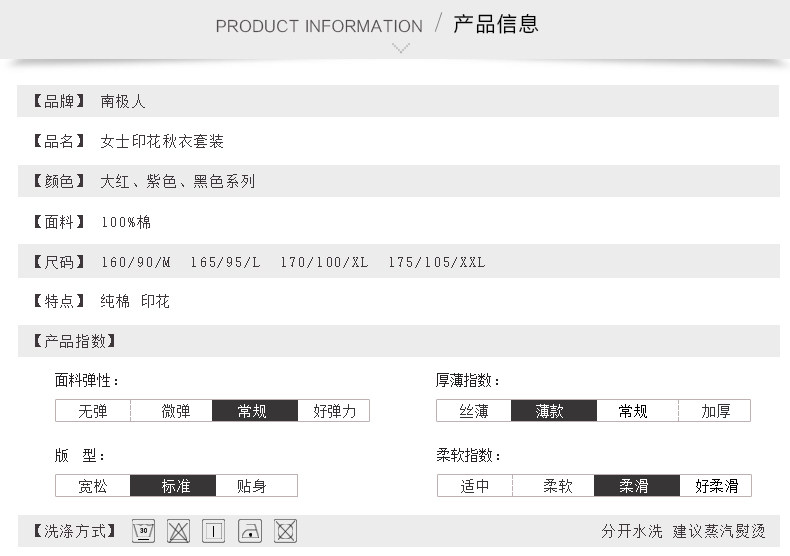Click the brand name 南极人
The height and width of the screenshot is (556, 790).
pos(123,101)
